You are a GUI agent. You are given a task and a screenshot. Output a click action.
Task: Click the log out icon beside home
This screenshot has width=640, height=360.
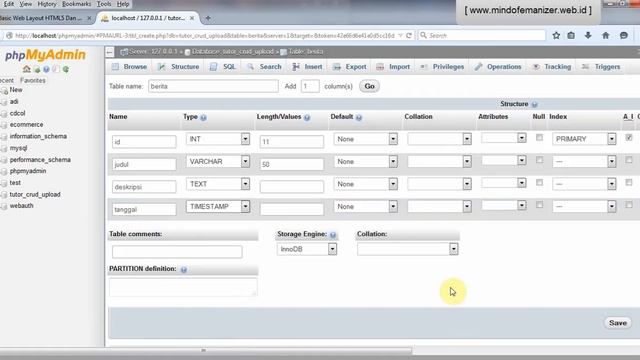pos(37,69)
